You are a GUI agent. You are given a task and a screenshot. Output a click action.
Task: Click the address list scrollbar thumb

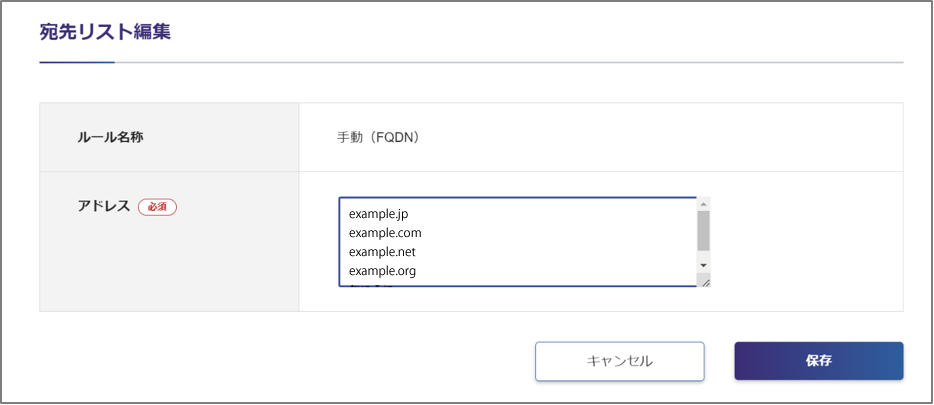pyautogui.click(x=703, y=230)
